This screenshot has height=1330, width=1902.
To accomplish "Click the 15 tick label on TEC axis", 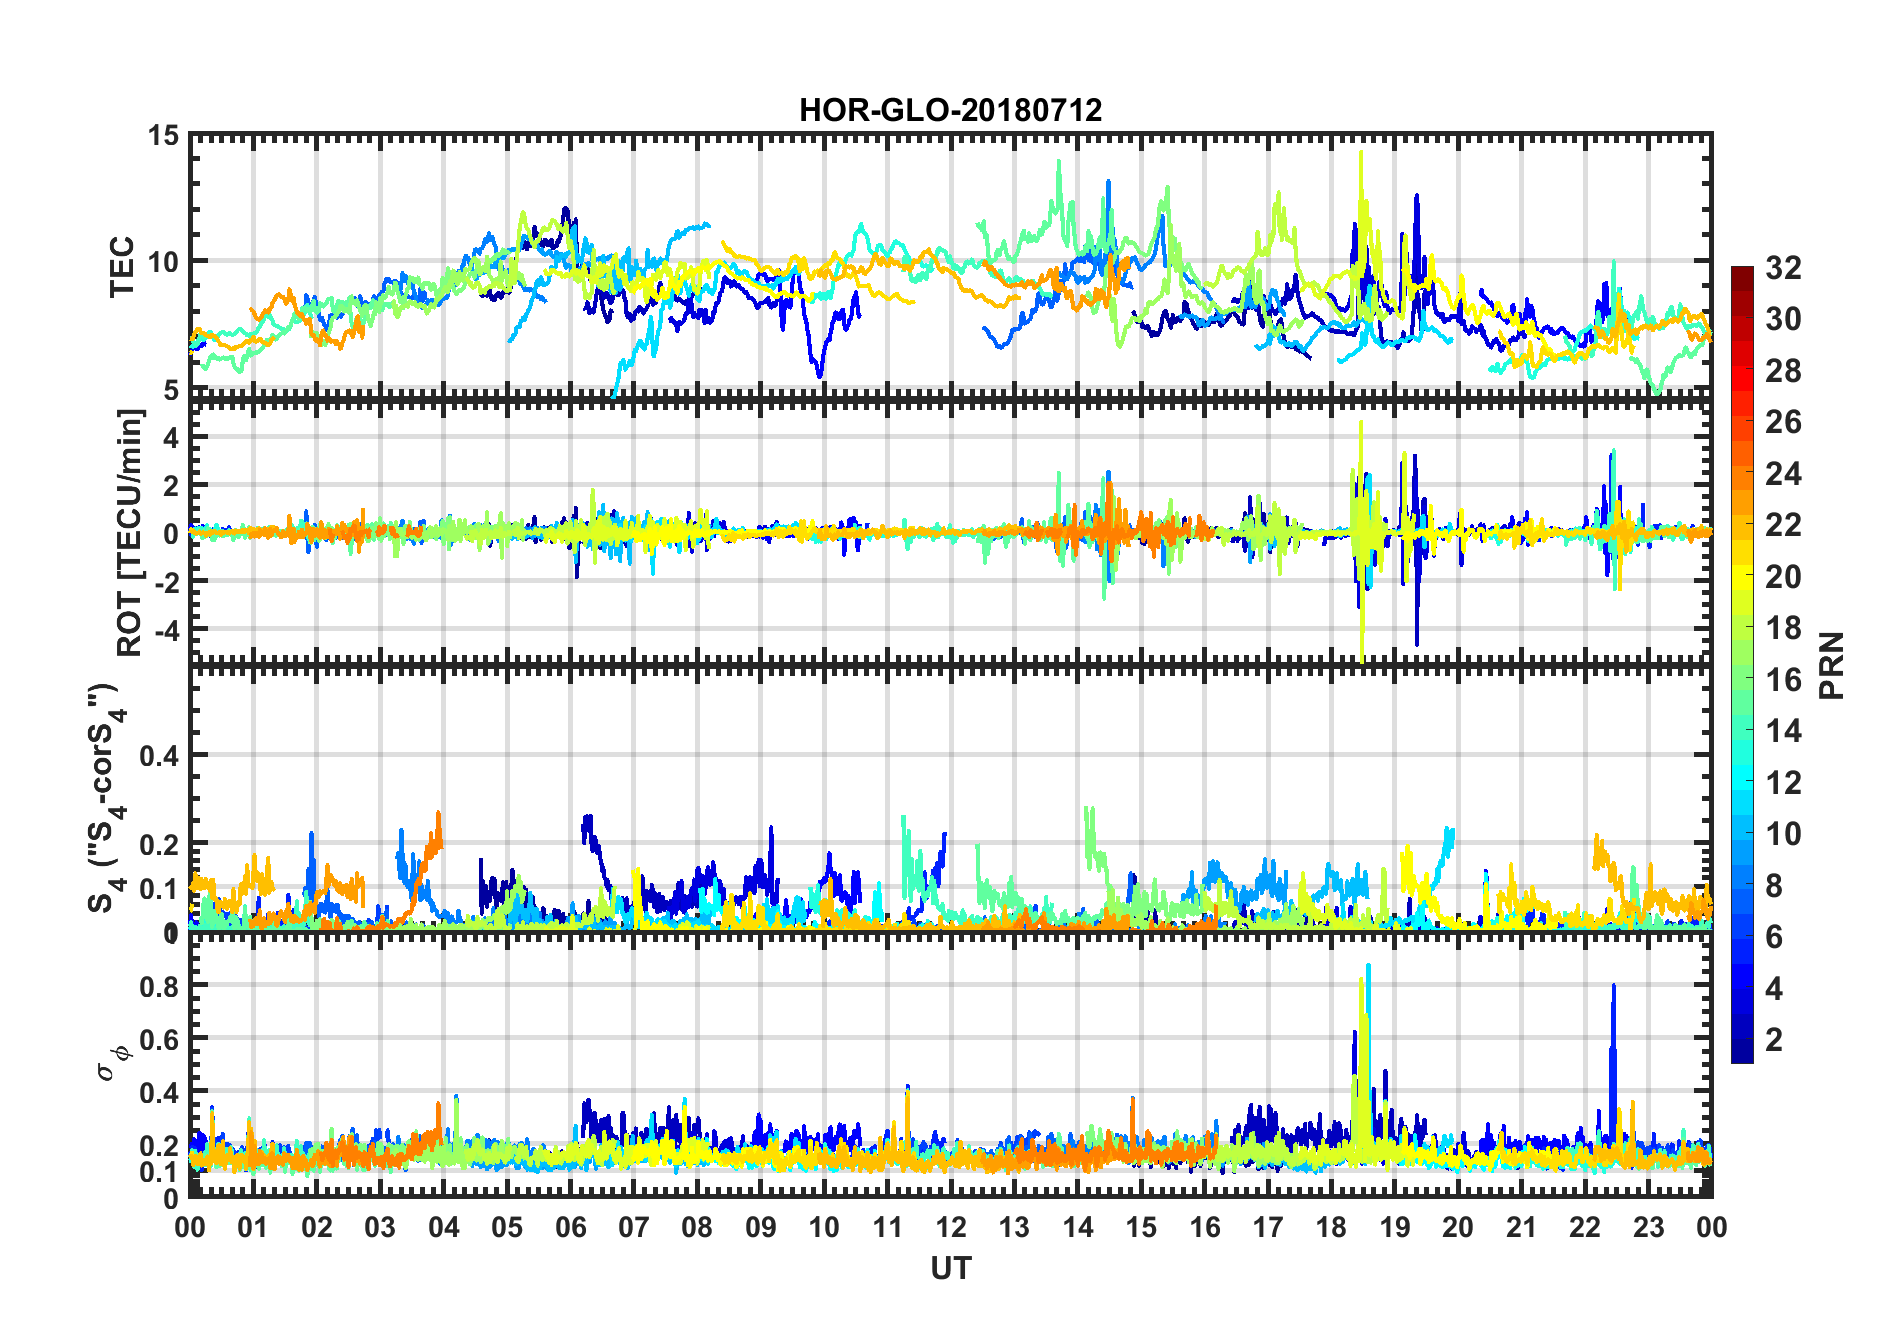I will coord(161,135).
